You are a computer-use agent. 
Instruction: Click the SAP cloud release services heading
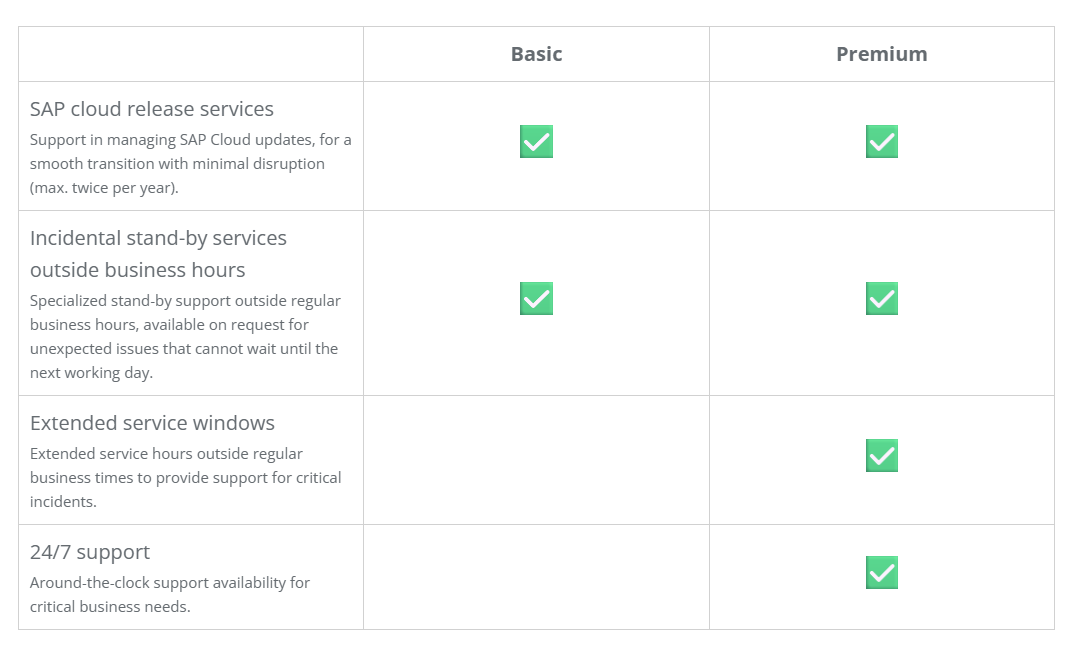pyautogui.click(x=151, y=109)
